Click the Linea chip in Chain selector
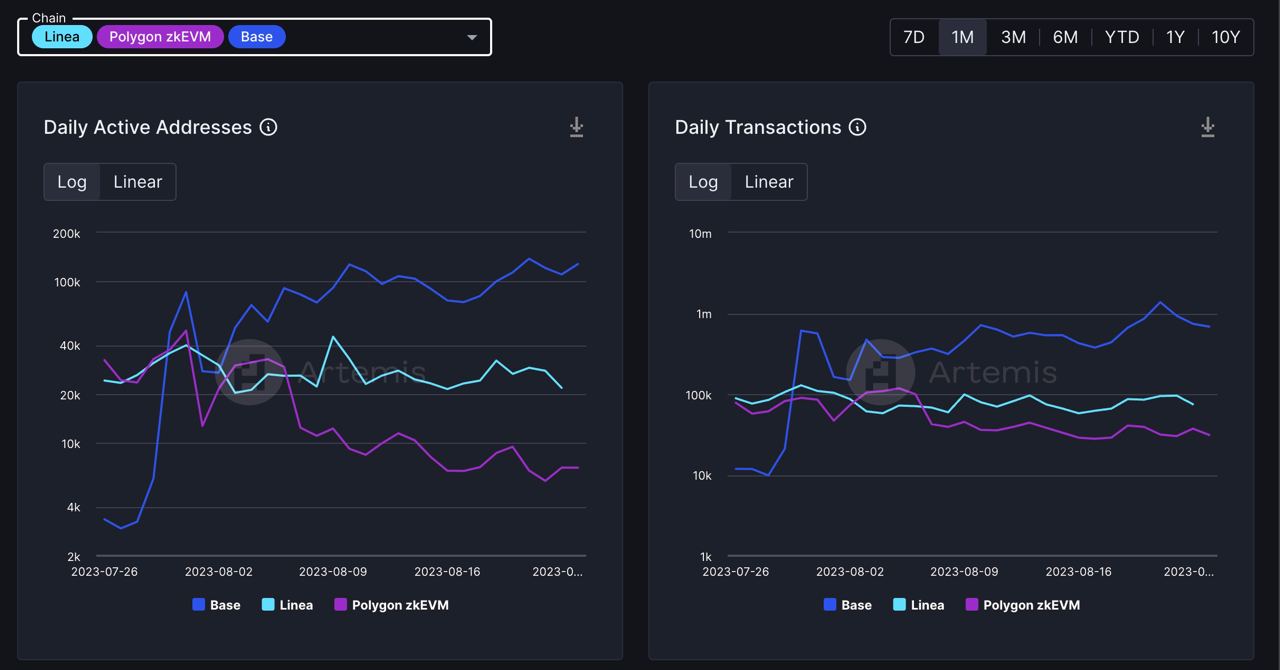 click(x=62, y=37)
